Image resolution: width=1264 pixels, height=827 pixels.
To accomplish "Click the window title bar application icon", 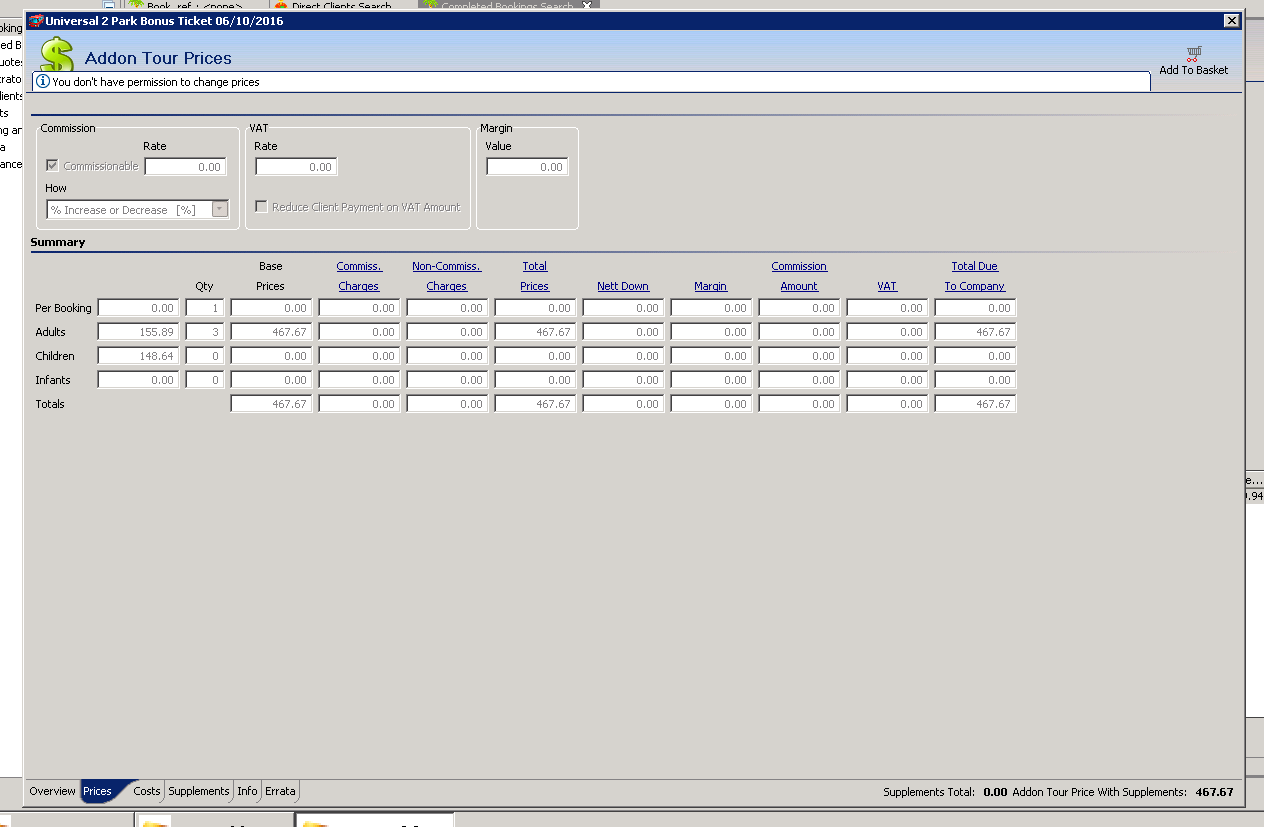I will (x=35, y=21).
